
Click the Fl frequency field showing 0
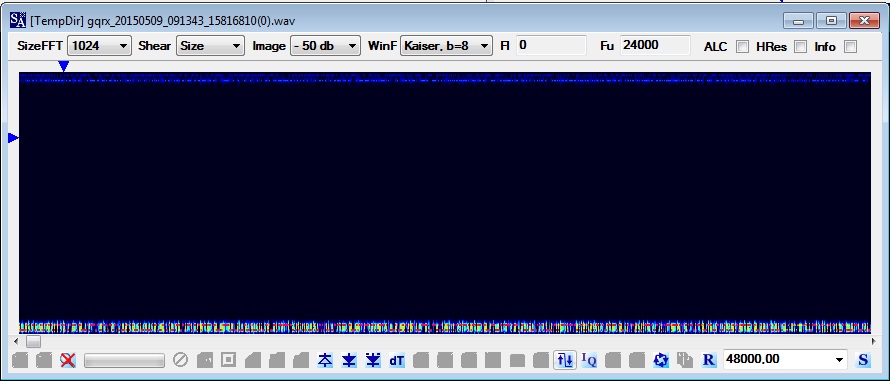(x=551, y=45)
